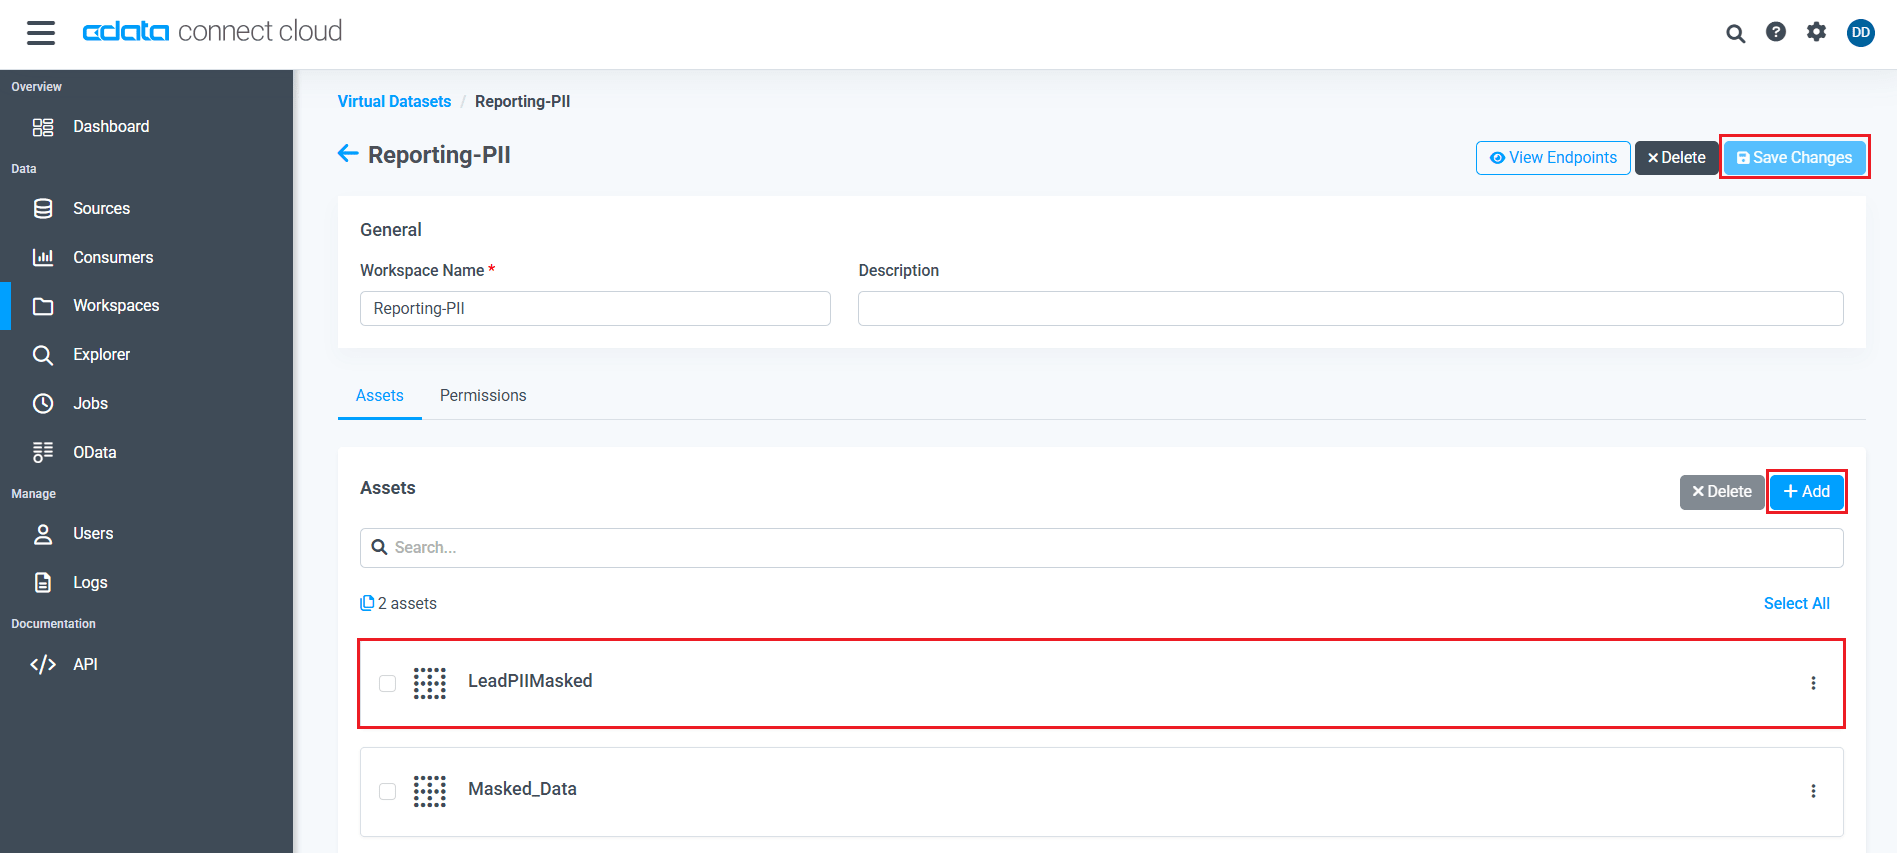Open the help question mark icon
1897x853 pixels.
coord(1775,32)
